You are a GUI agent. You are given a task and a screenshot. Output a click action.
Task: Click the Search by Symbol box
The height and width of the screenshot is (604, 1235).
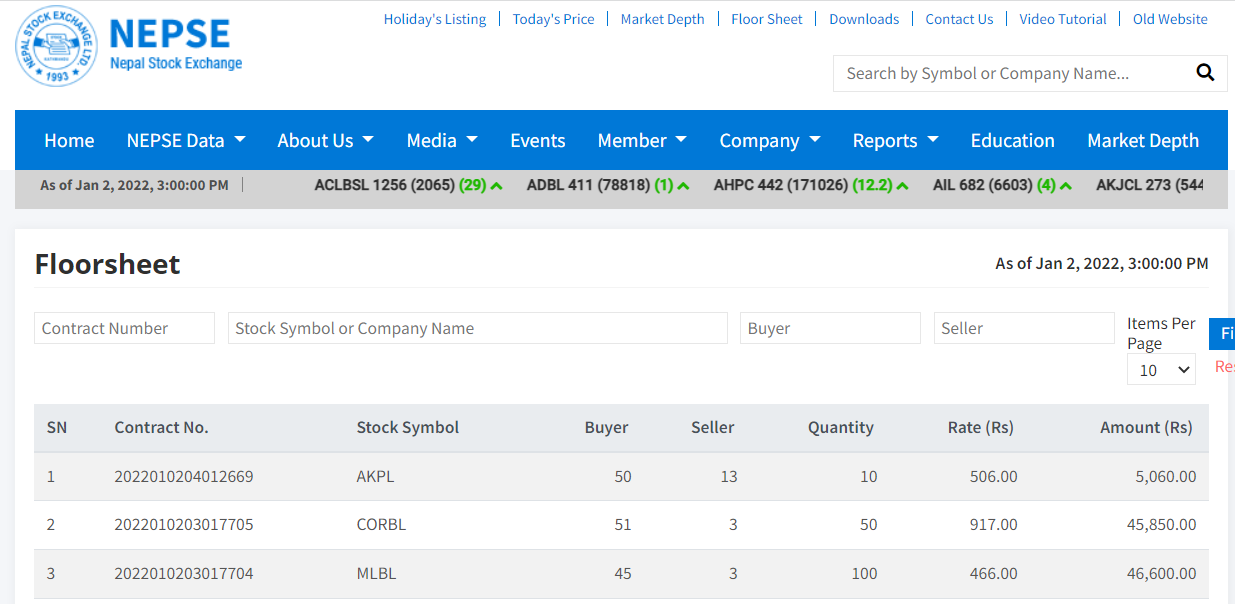coord(1010,73)
